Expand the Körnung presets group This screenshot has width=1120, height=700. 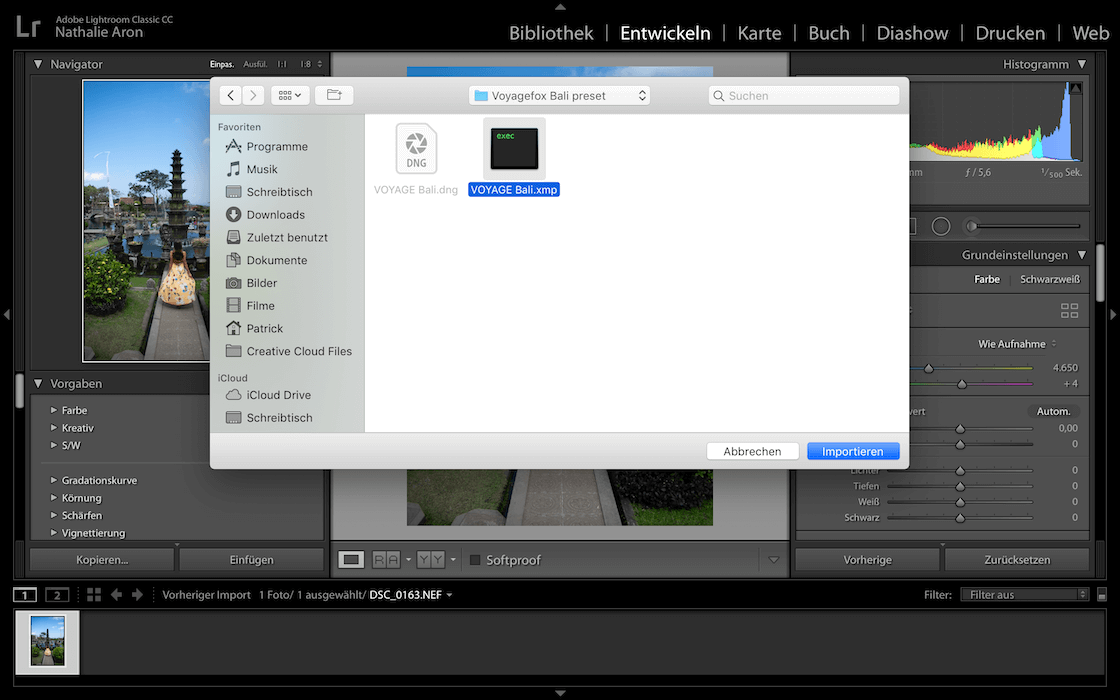(x=54, y=498)
